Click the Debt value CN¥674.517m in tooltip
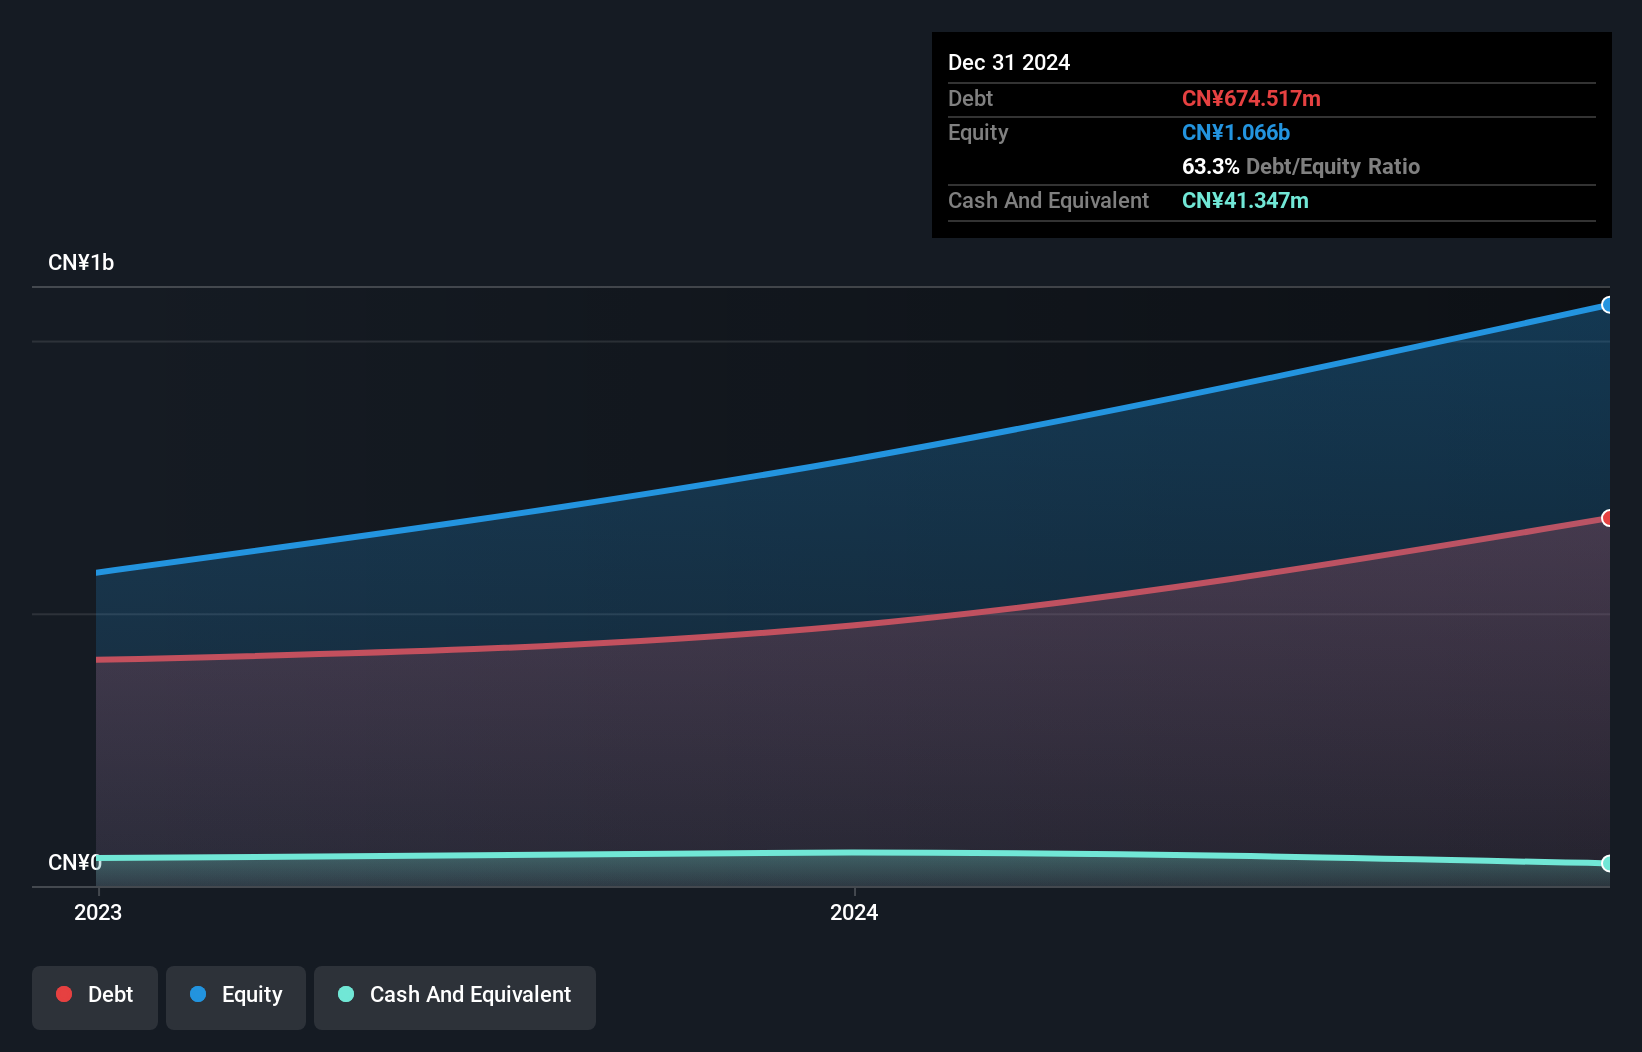This screenshot has width=1642, height=1052. coord(1251,98)
